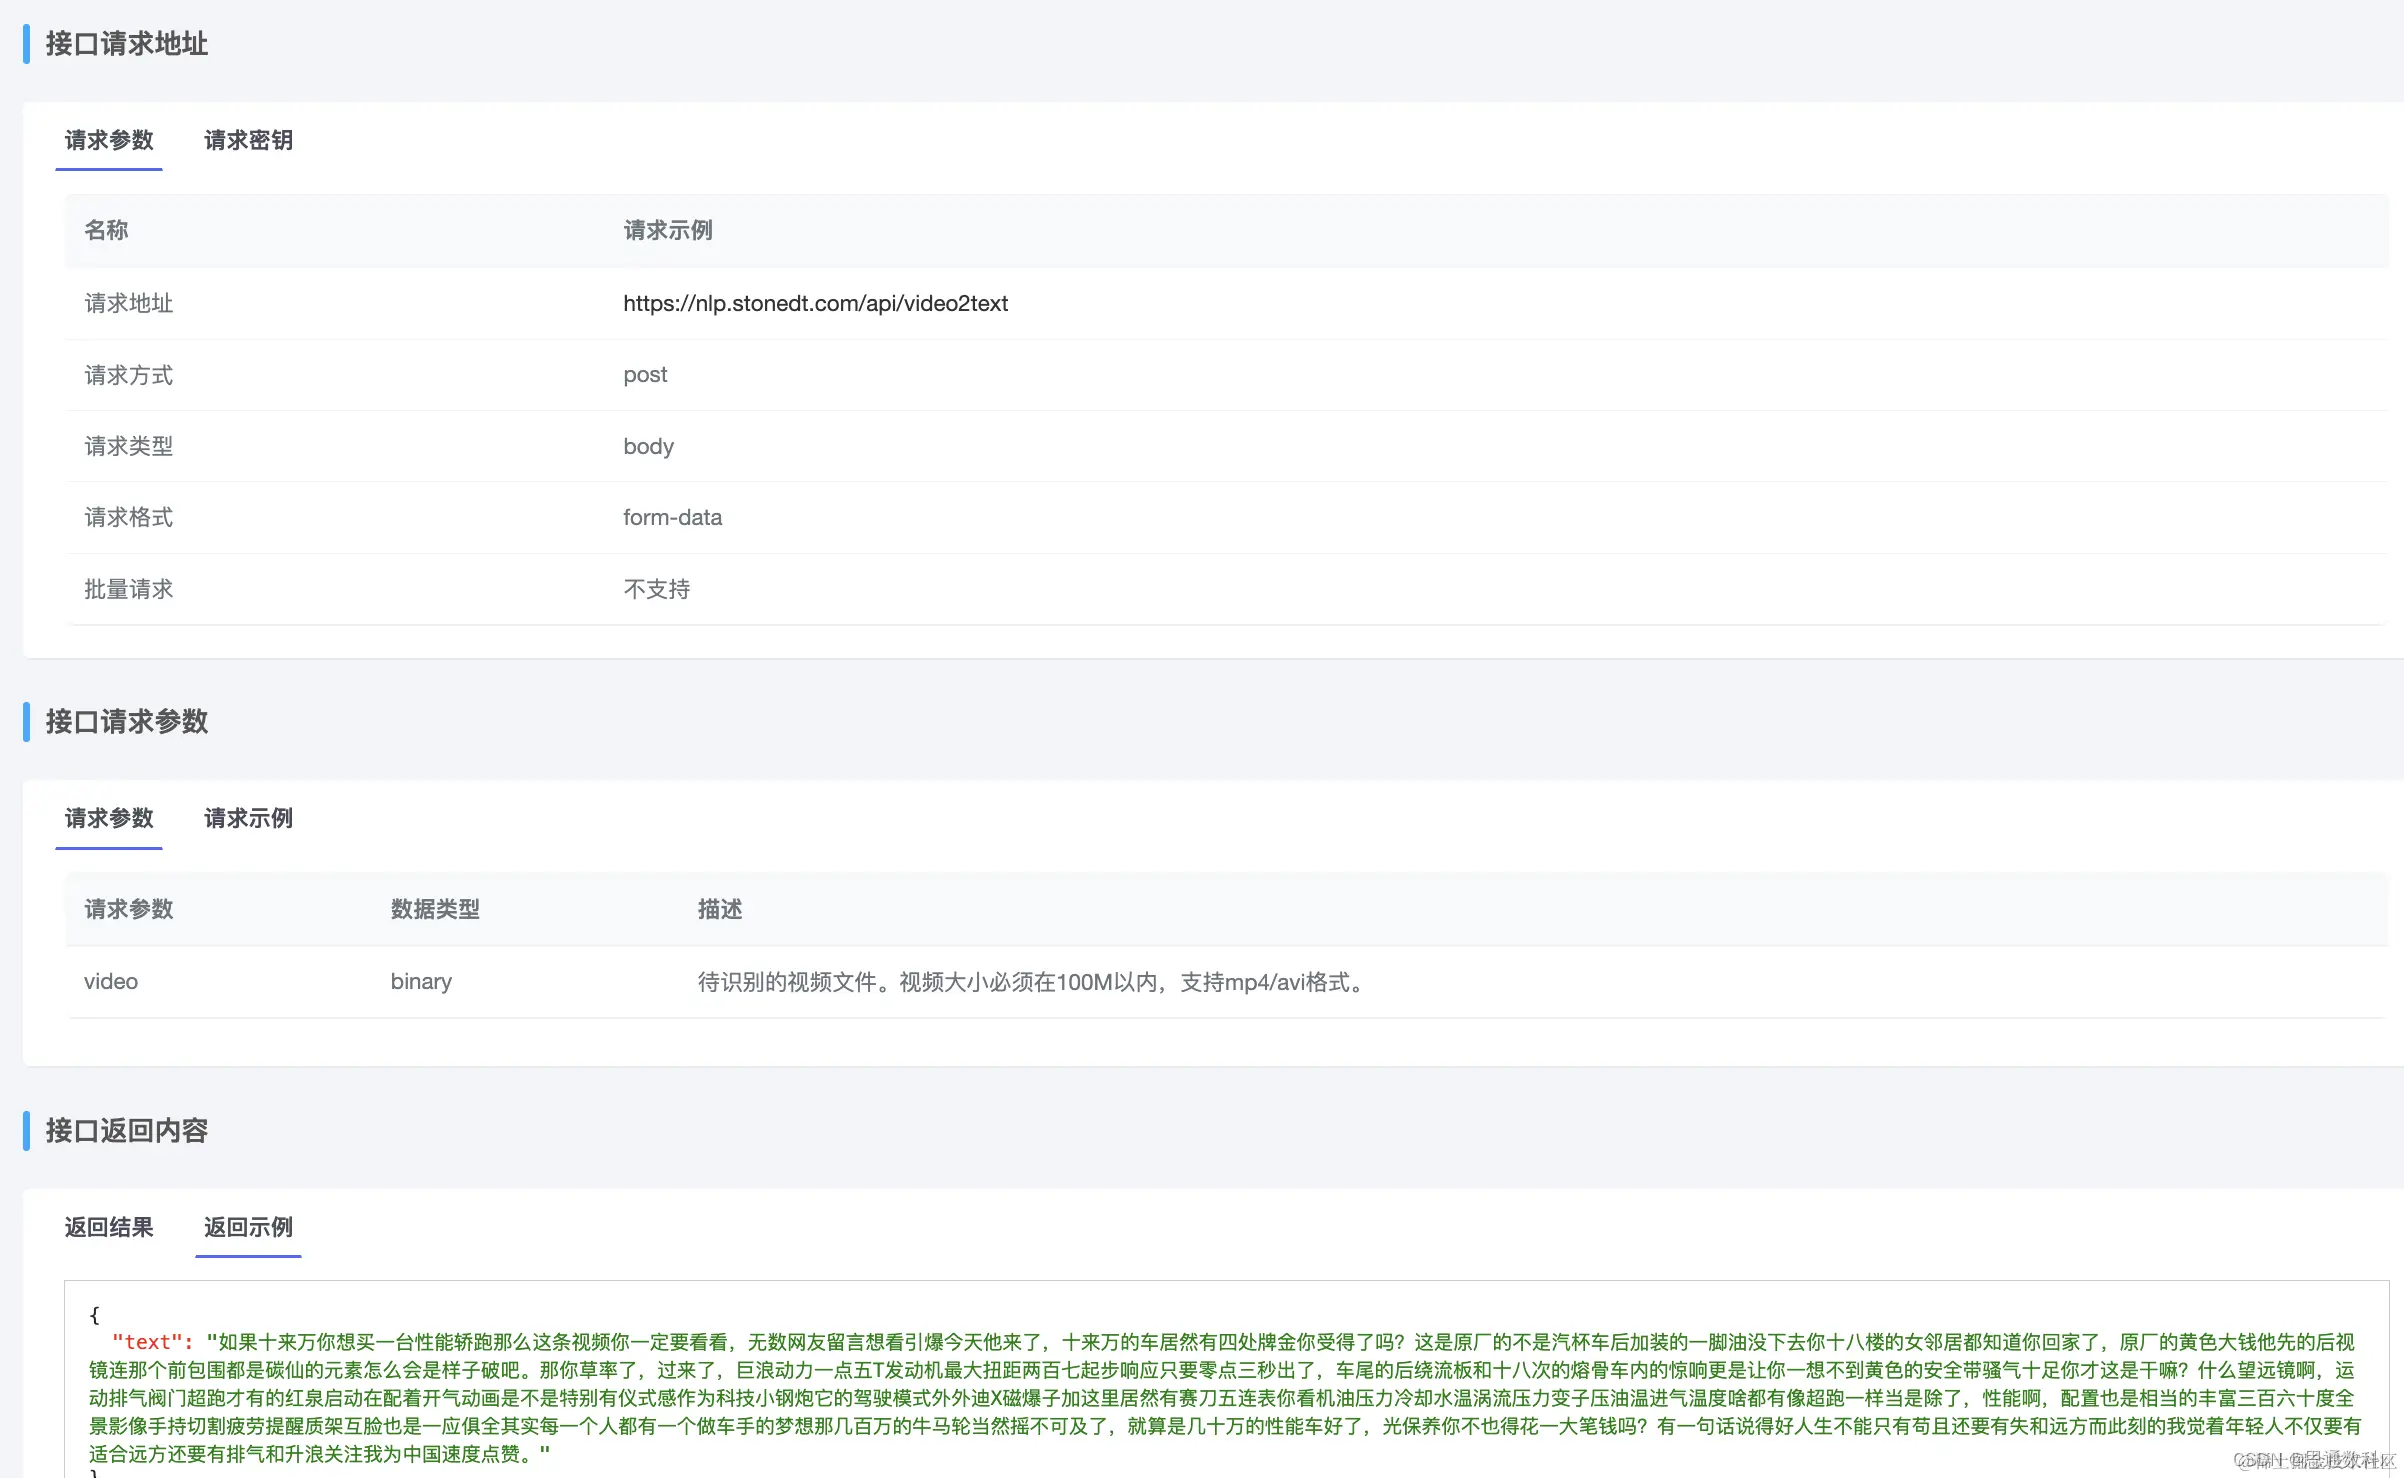Click the video2text API URL

(815, 303)
